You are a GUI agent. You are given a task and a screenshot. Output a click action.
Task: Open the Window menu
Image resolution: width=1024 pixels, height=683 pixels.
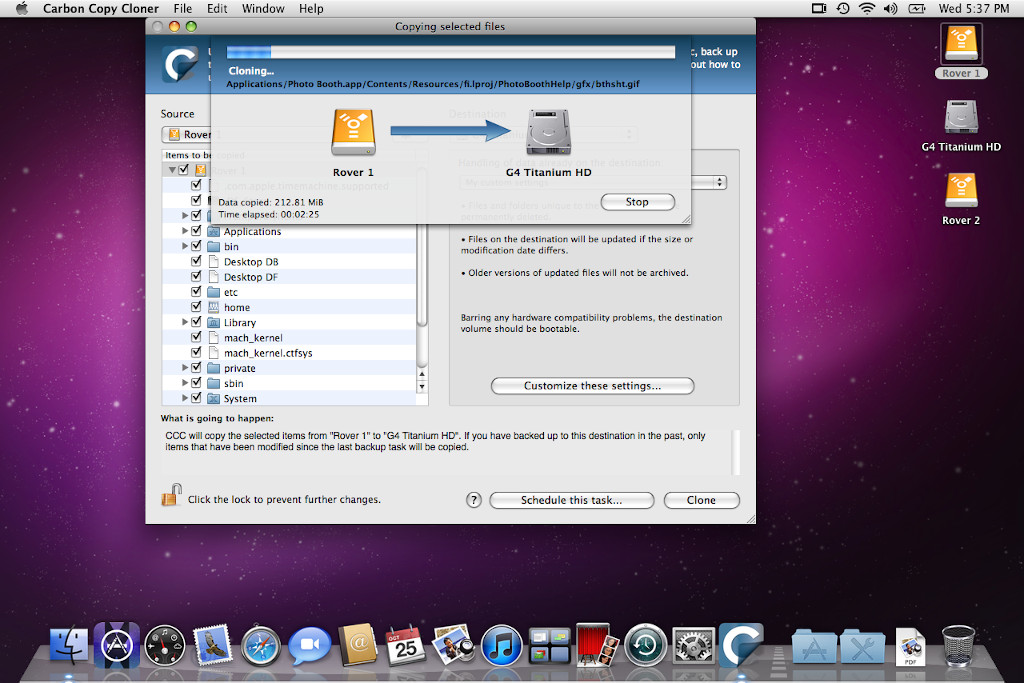tap(263, 8)
